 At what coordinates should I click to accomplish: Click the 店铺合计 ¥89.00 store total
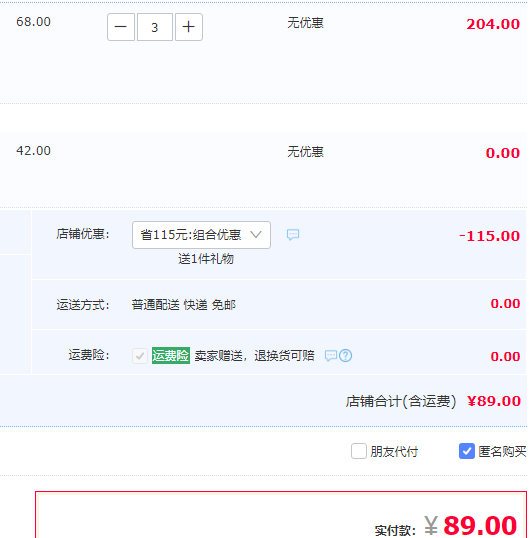494,401
